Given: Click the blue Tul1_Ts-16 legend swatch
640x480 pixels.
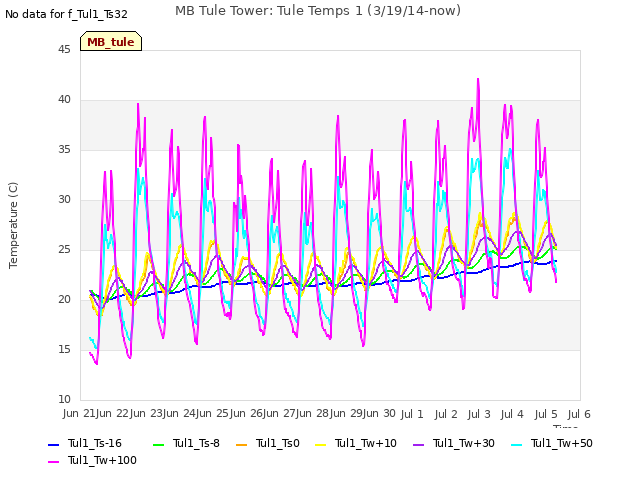Looking at the screenshot, I should (x=53, y=444).
